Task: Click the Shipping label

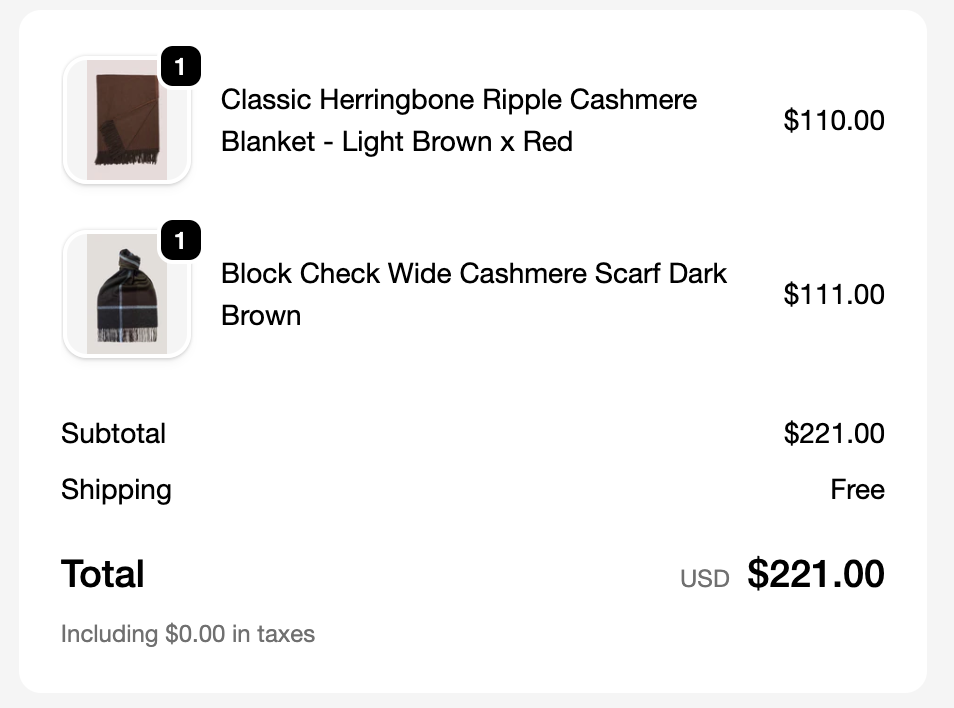Action: click(x=116, y=490)
